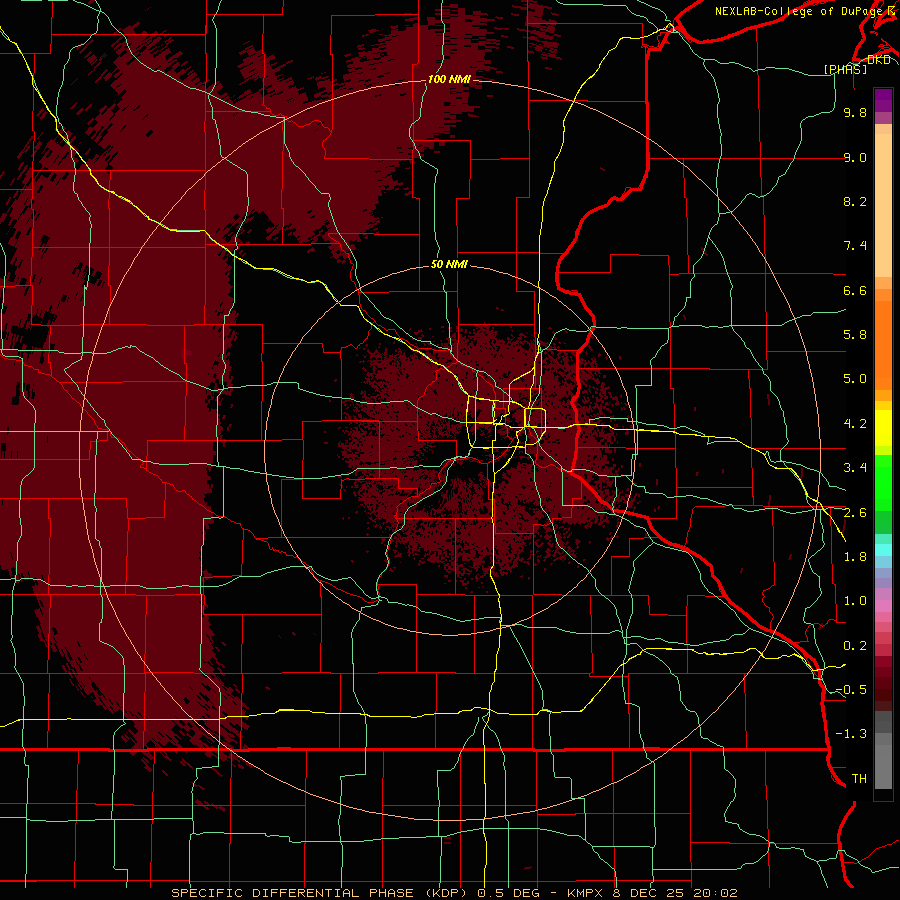This screenshot has width=900, height=900.
Task: Click the 100 NMI range ring label
Action: 449,79
